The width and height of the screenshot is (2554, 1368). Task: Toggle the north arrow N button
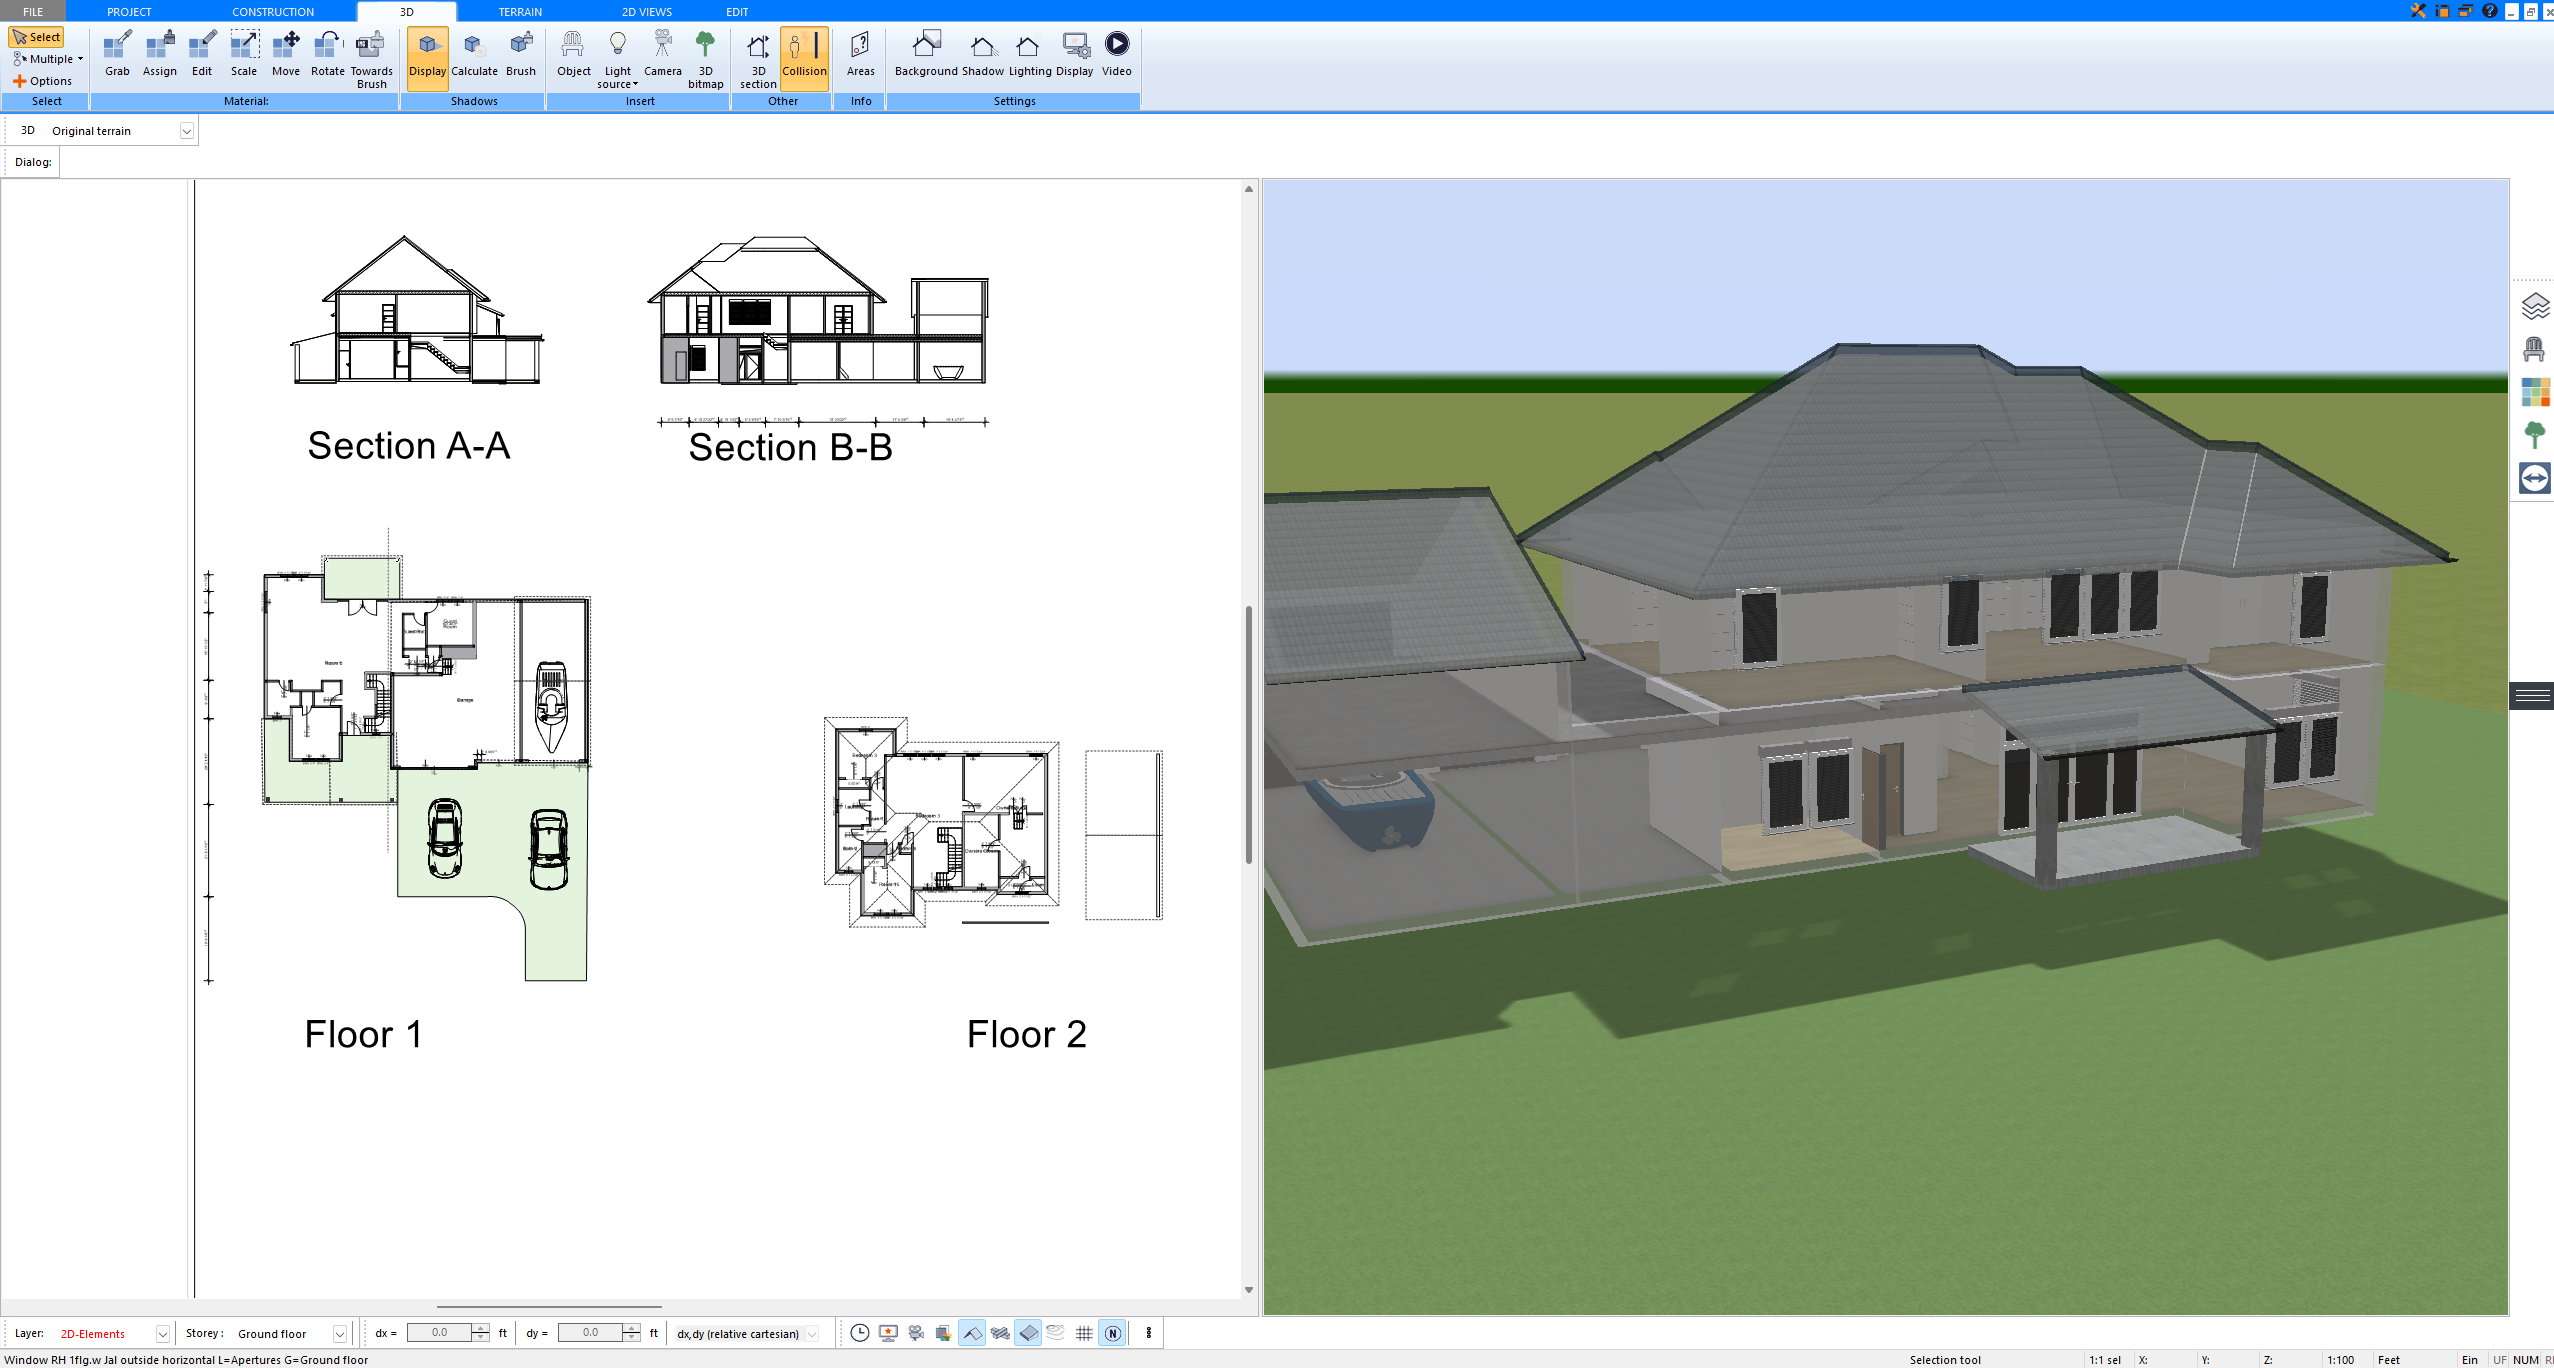pos(1112,1333)
